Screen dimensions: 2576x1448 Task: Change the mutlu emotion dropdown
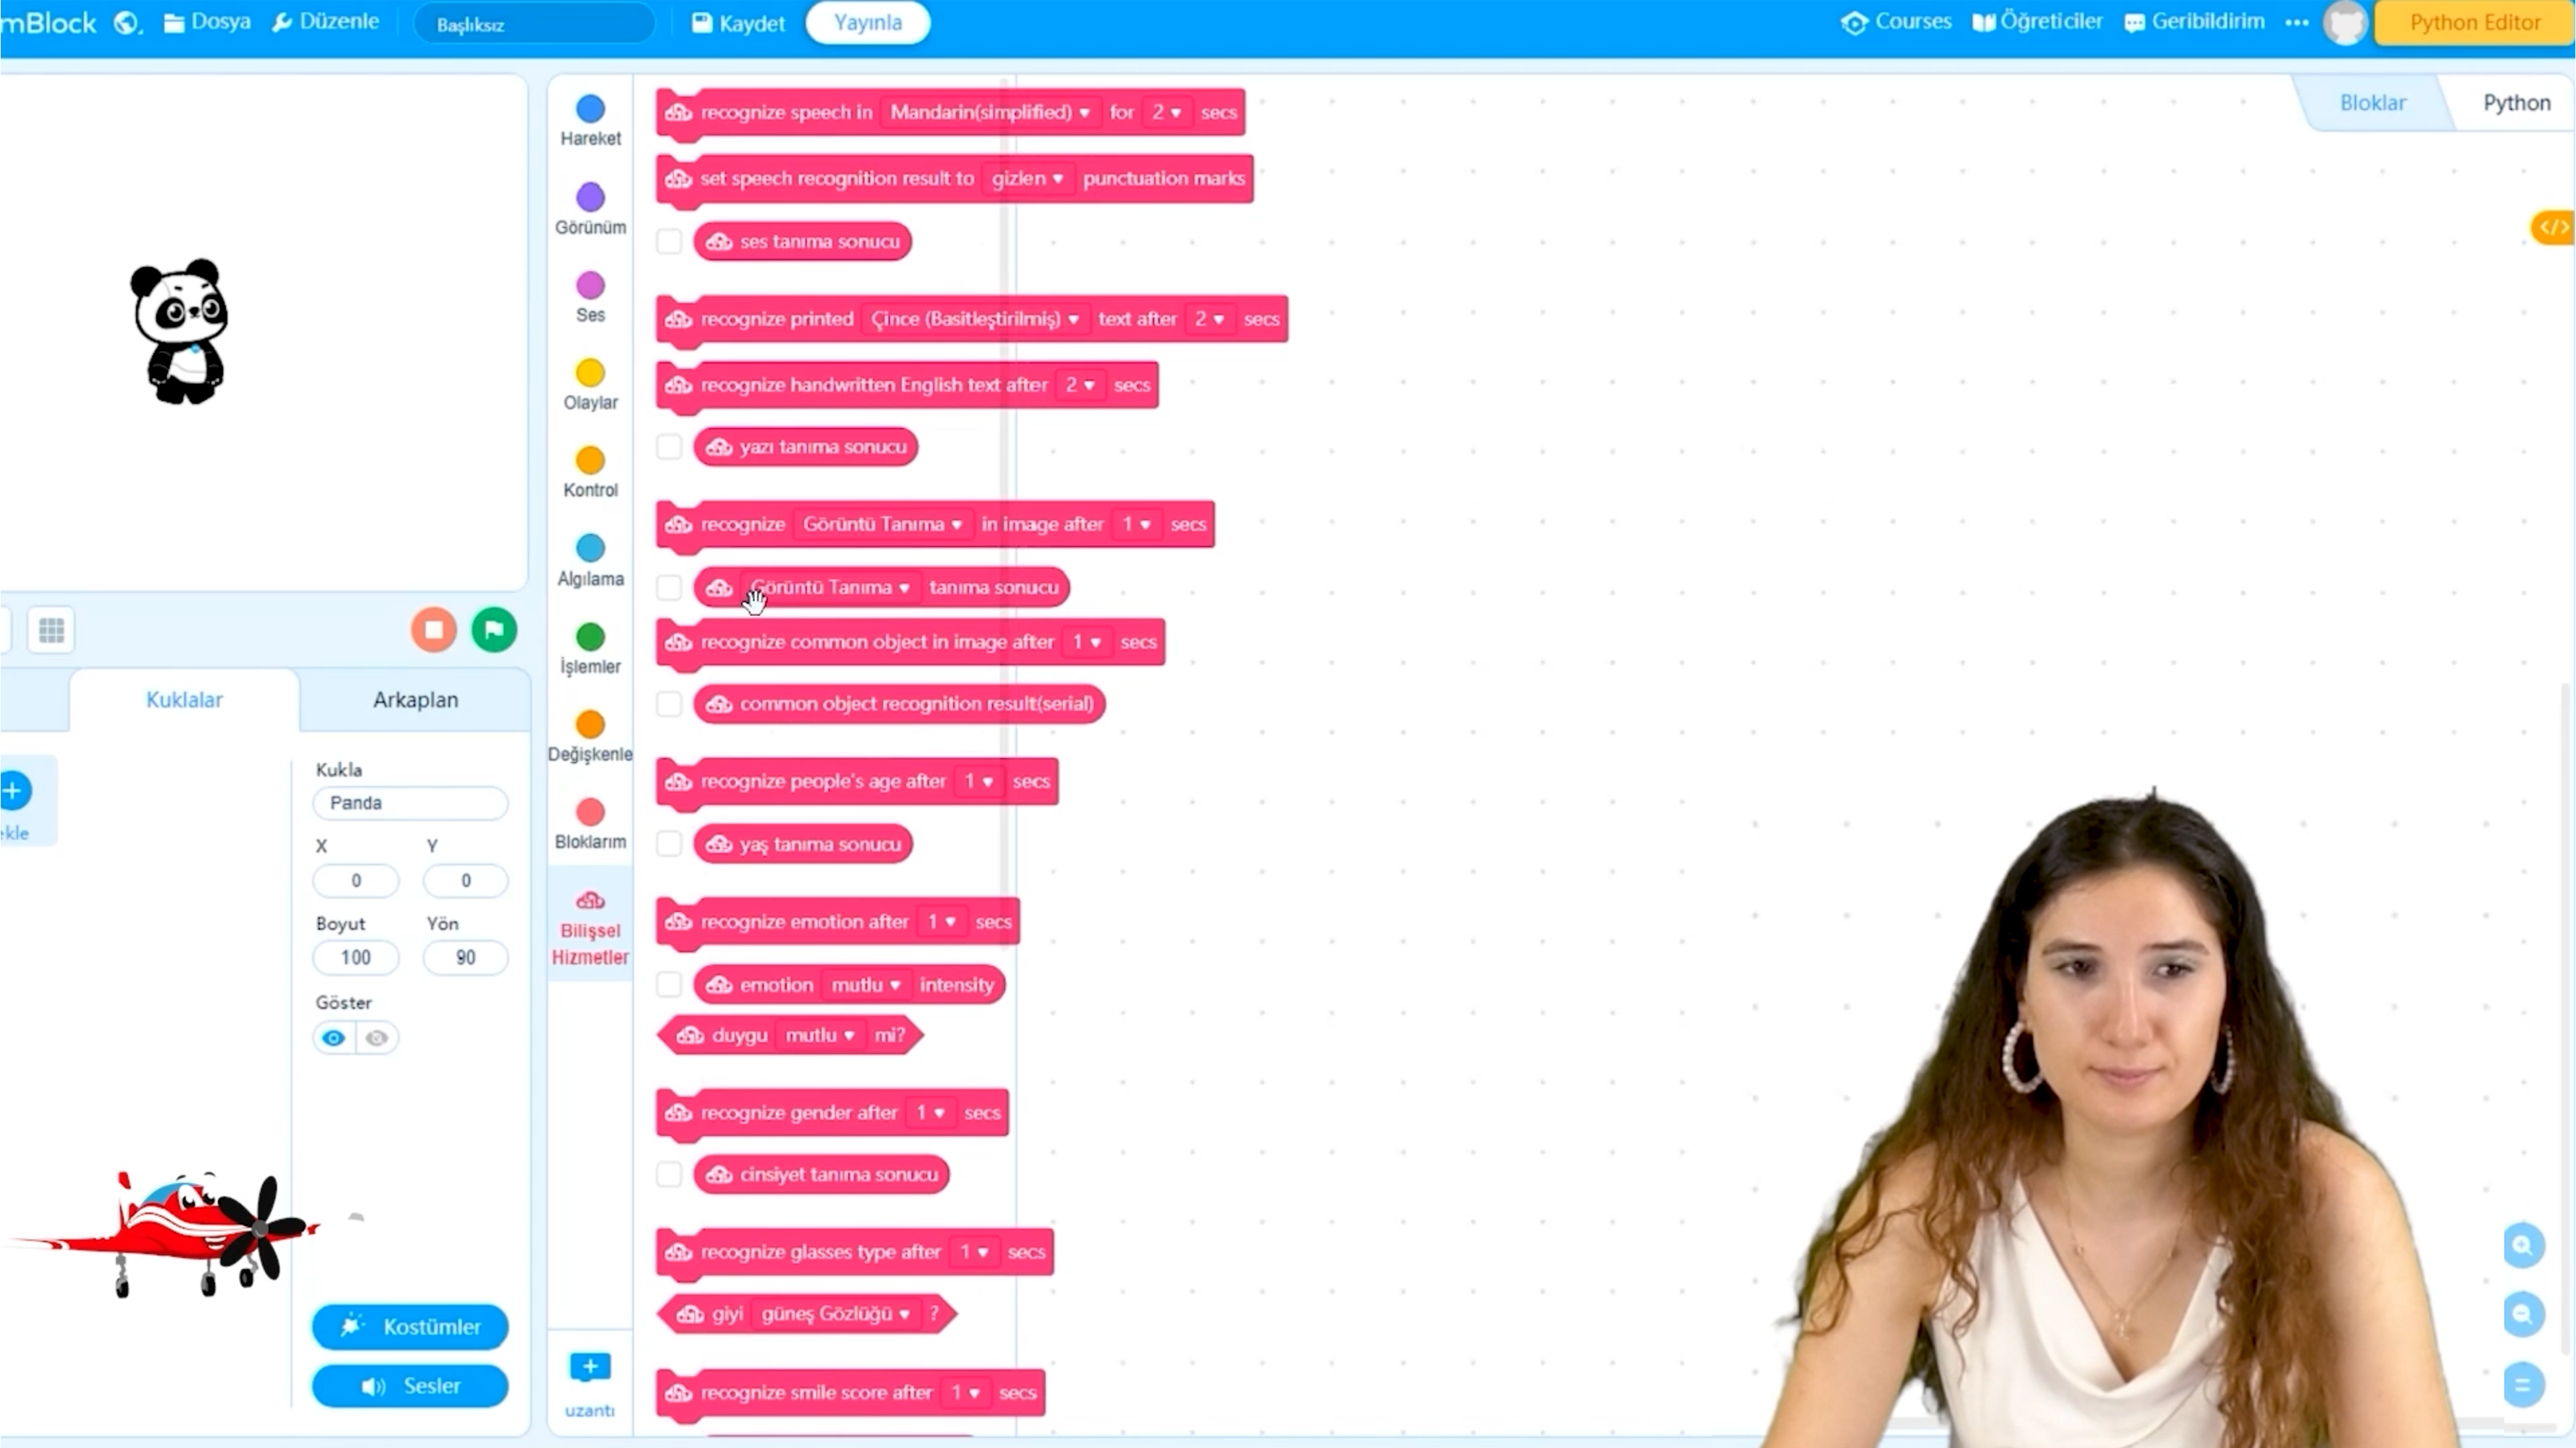coord(866,984)
